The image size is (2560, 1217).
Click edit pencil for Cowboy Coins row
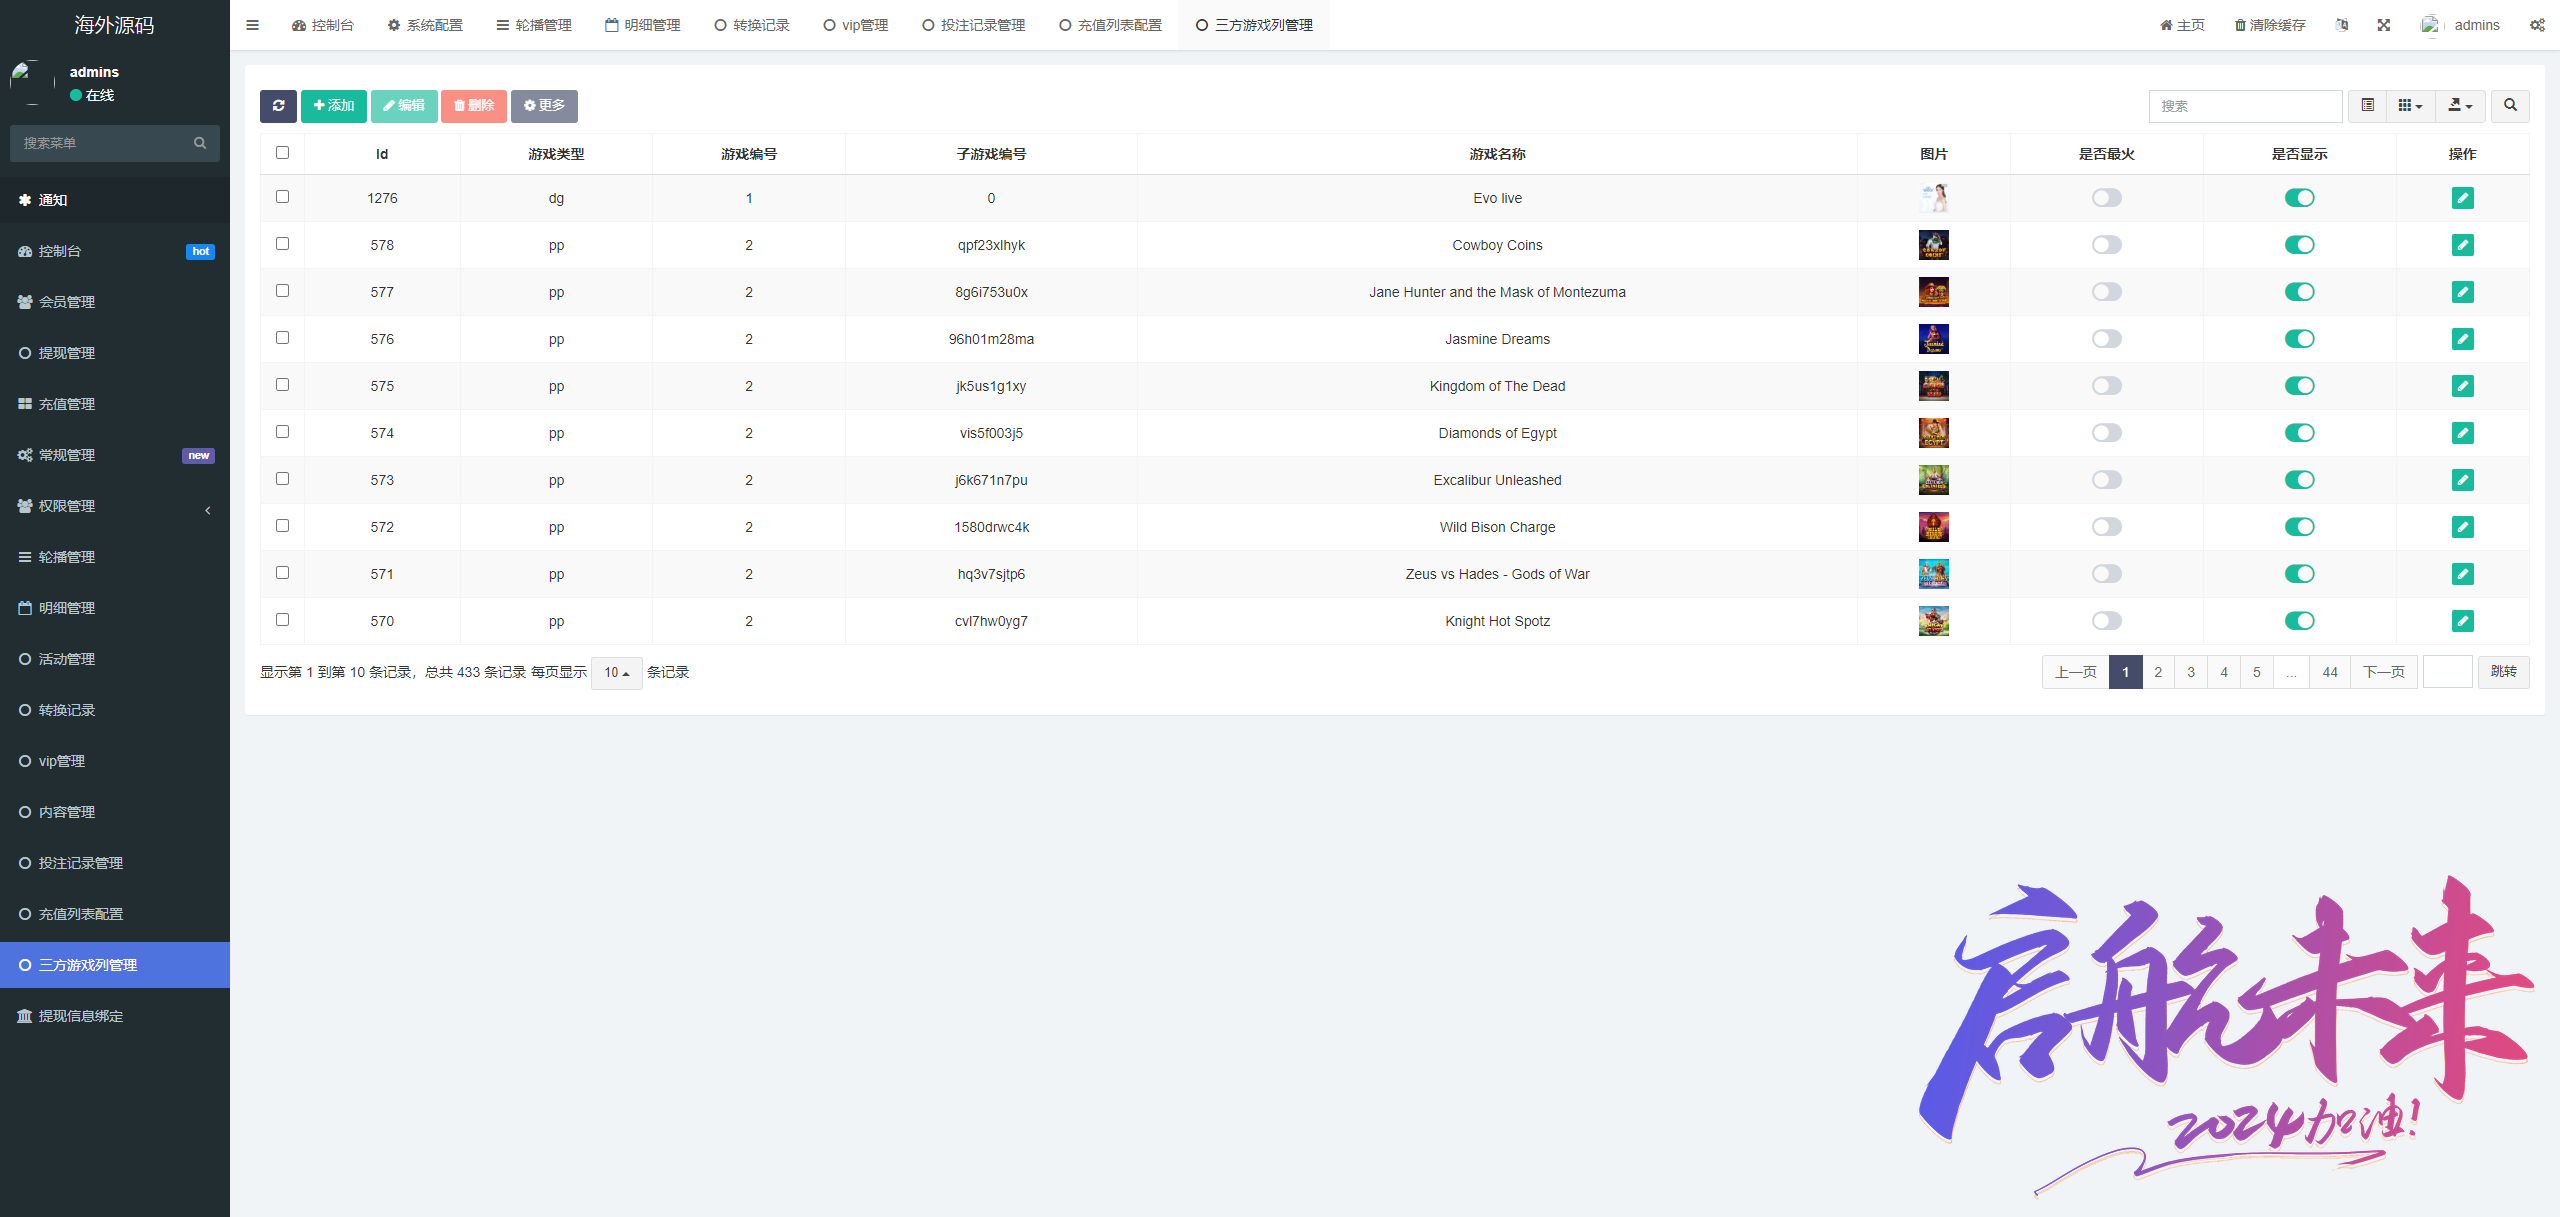(x=2462, y=245)
